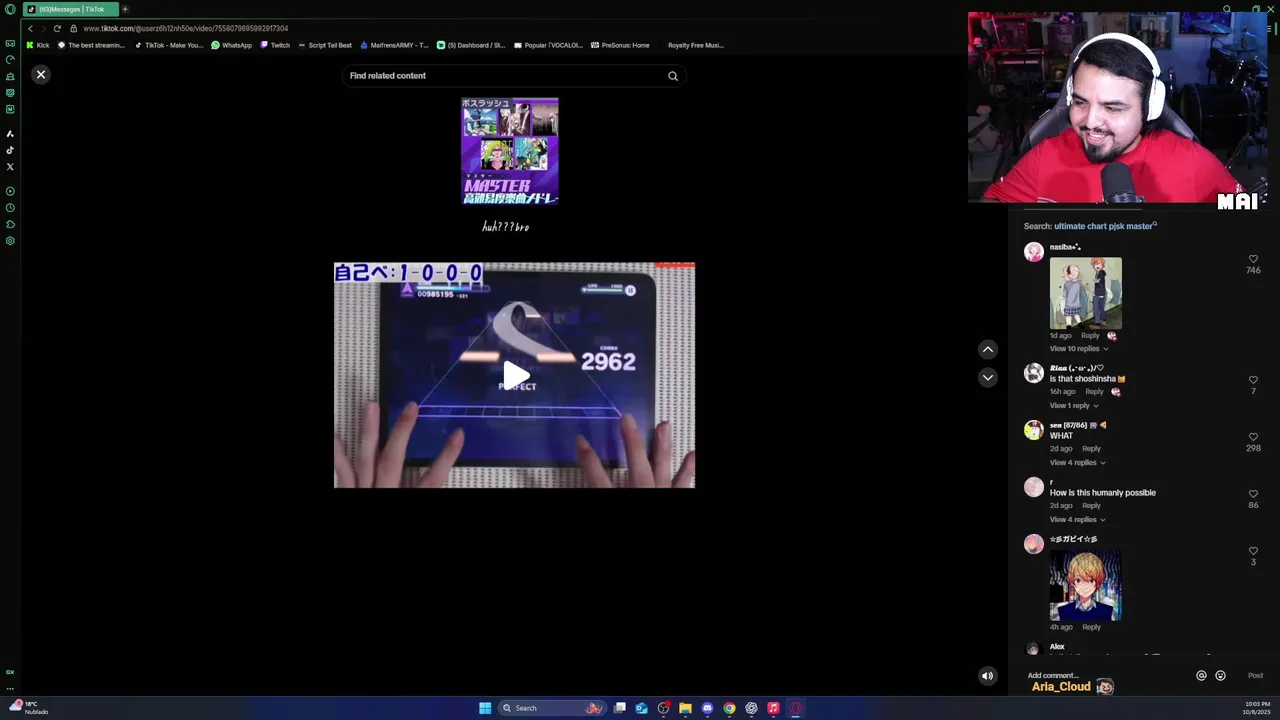Like the WHAT comment heart
Viewport: 1280px width, 720px height.
1253,437
